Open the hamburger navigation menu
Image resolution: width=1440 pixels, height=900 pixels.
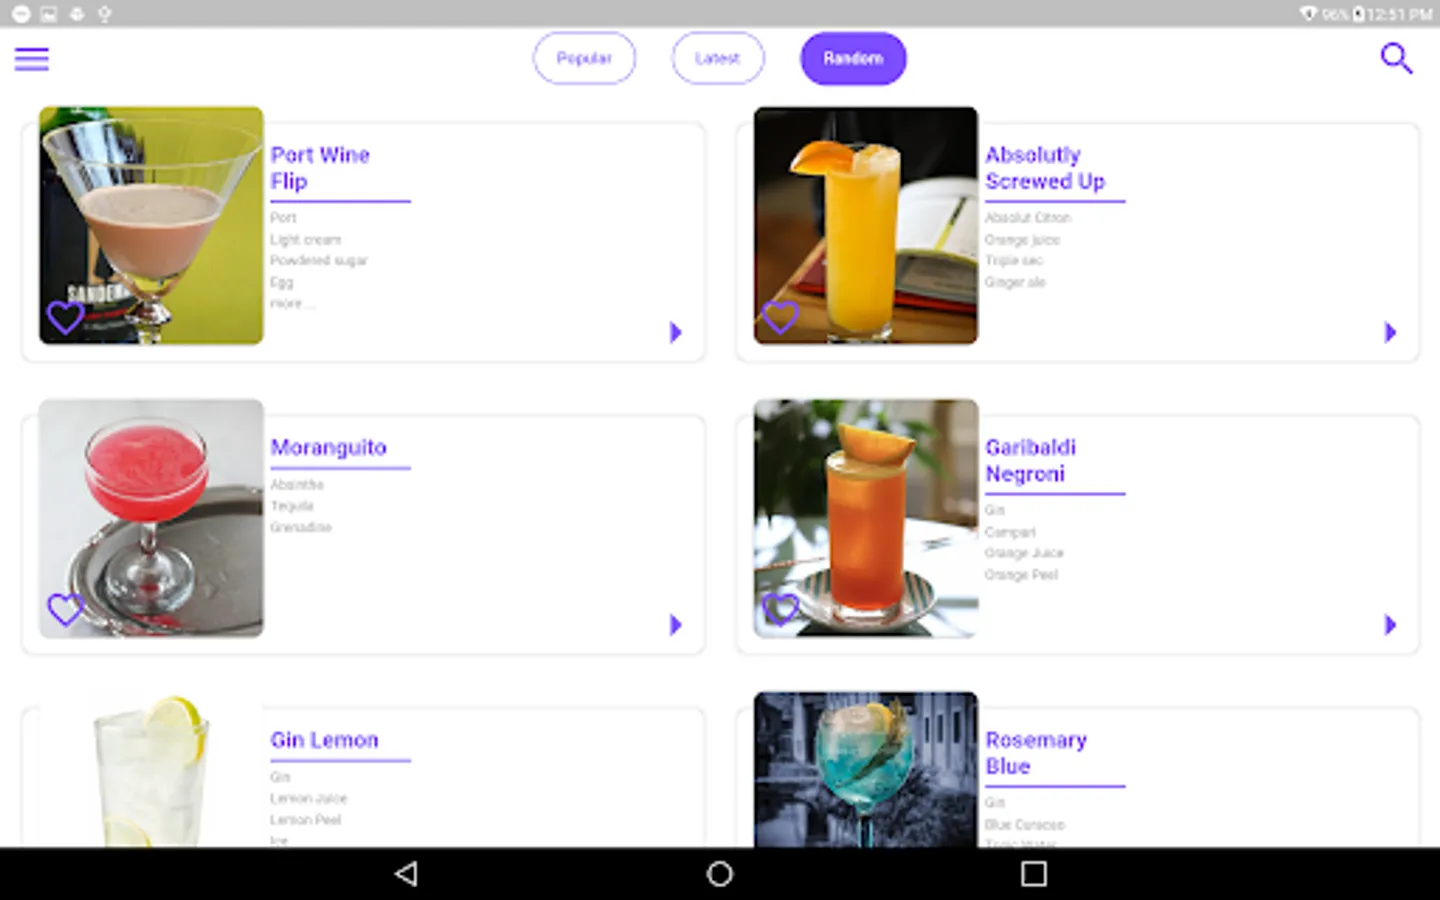coord(32,59)
